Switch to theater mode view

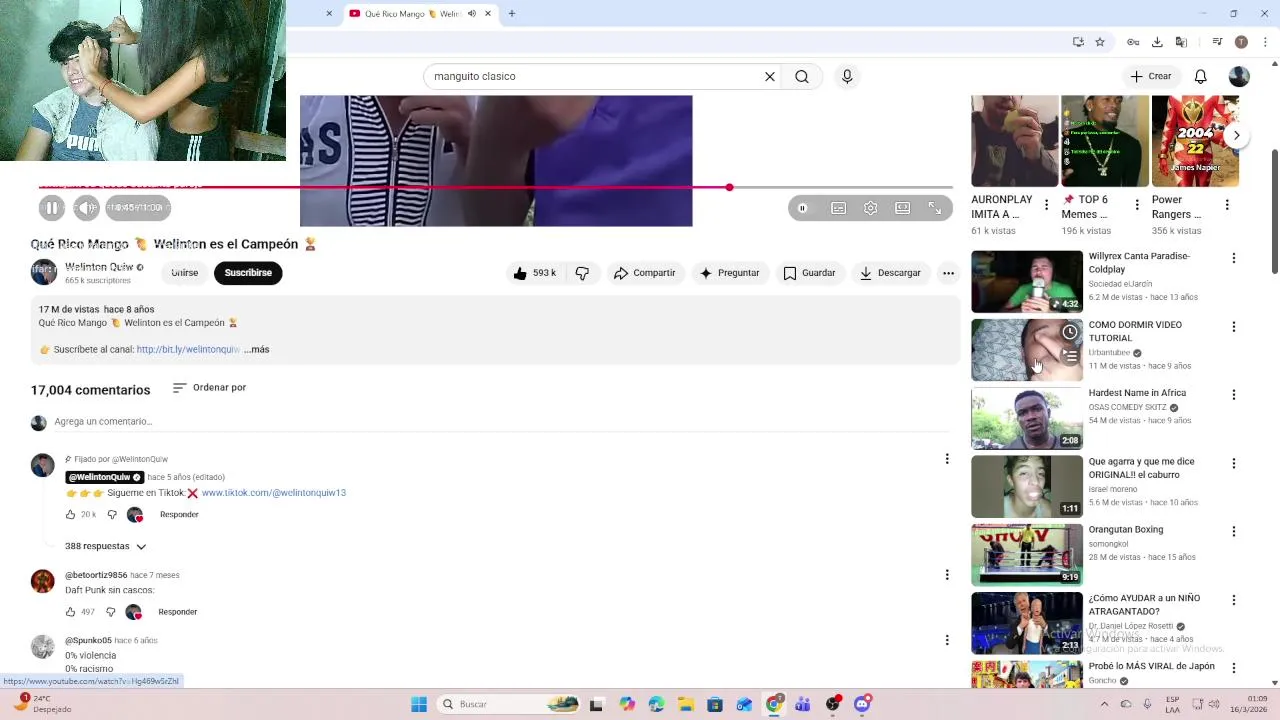point(903,208)
